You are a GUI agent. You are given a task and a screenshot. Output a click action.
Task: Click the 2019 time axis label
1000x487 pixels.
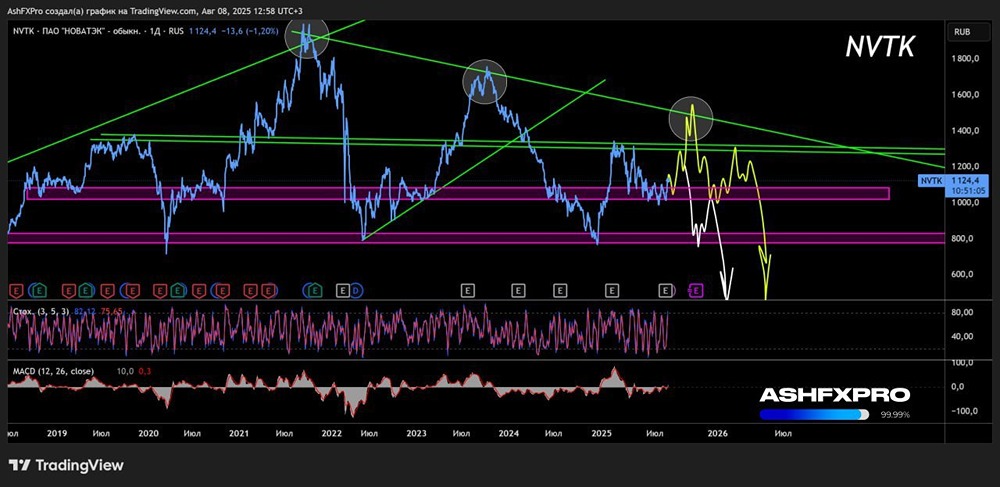[57, 433]
